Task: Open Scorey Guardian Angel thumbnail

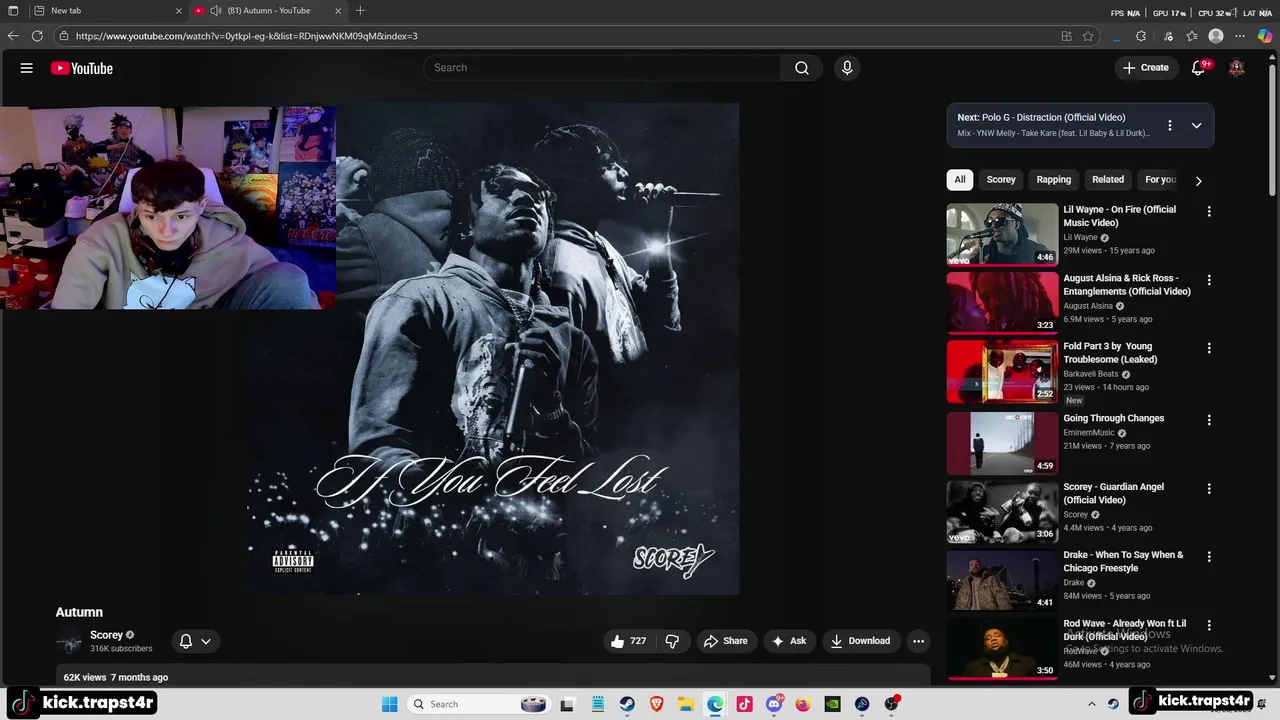Action: (1002, 512)
